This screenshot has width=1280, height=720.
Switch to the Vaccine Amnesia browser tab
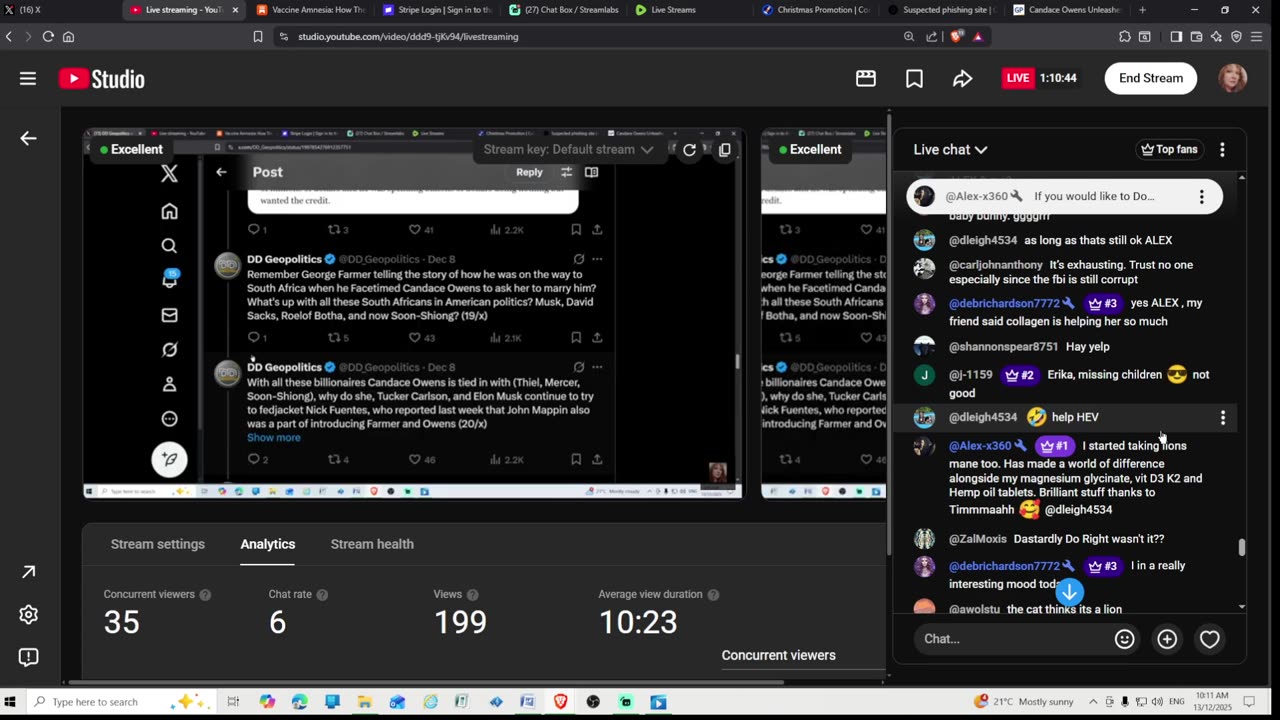(x=310, y=10)
